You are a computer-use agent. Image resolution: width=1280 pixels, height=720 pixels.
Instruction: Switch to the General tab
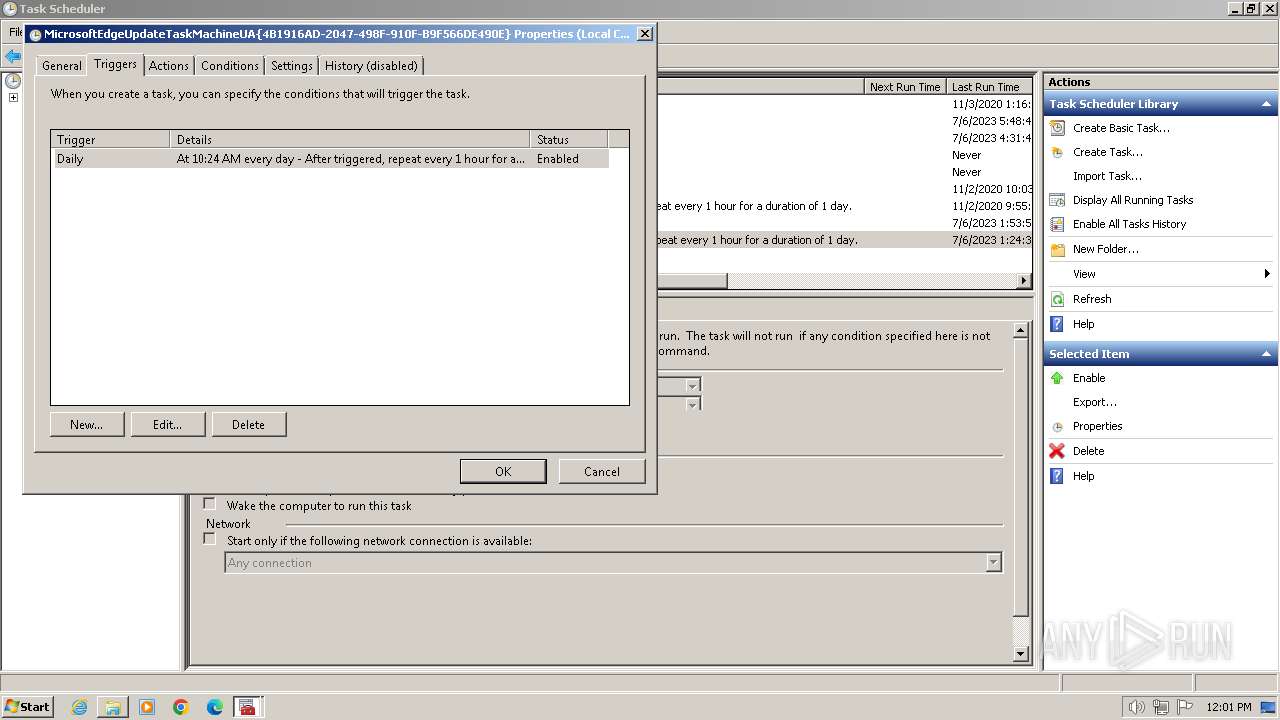pyautogui.click(x=61, y=65)
